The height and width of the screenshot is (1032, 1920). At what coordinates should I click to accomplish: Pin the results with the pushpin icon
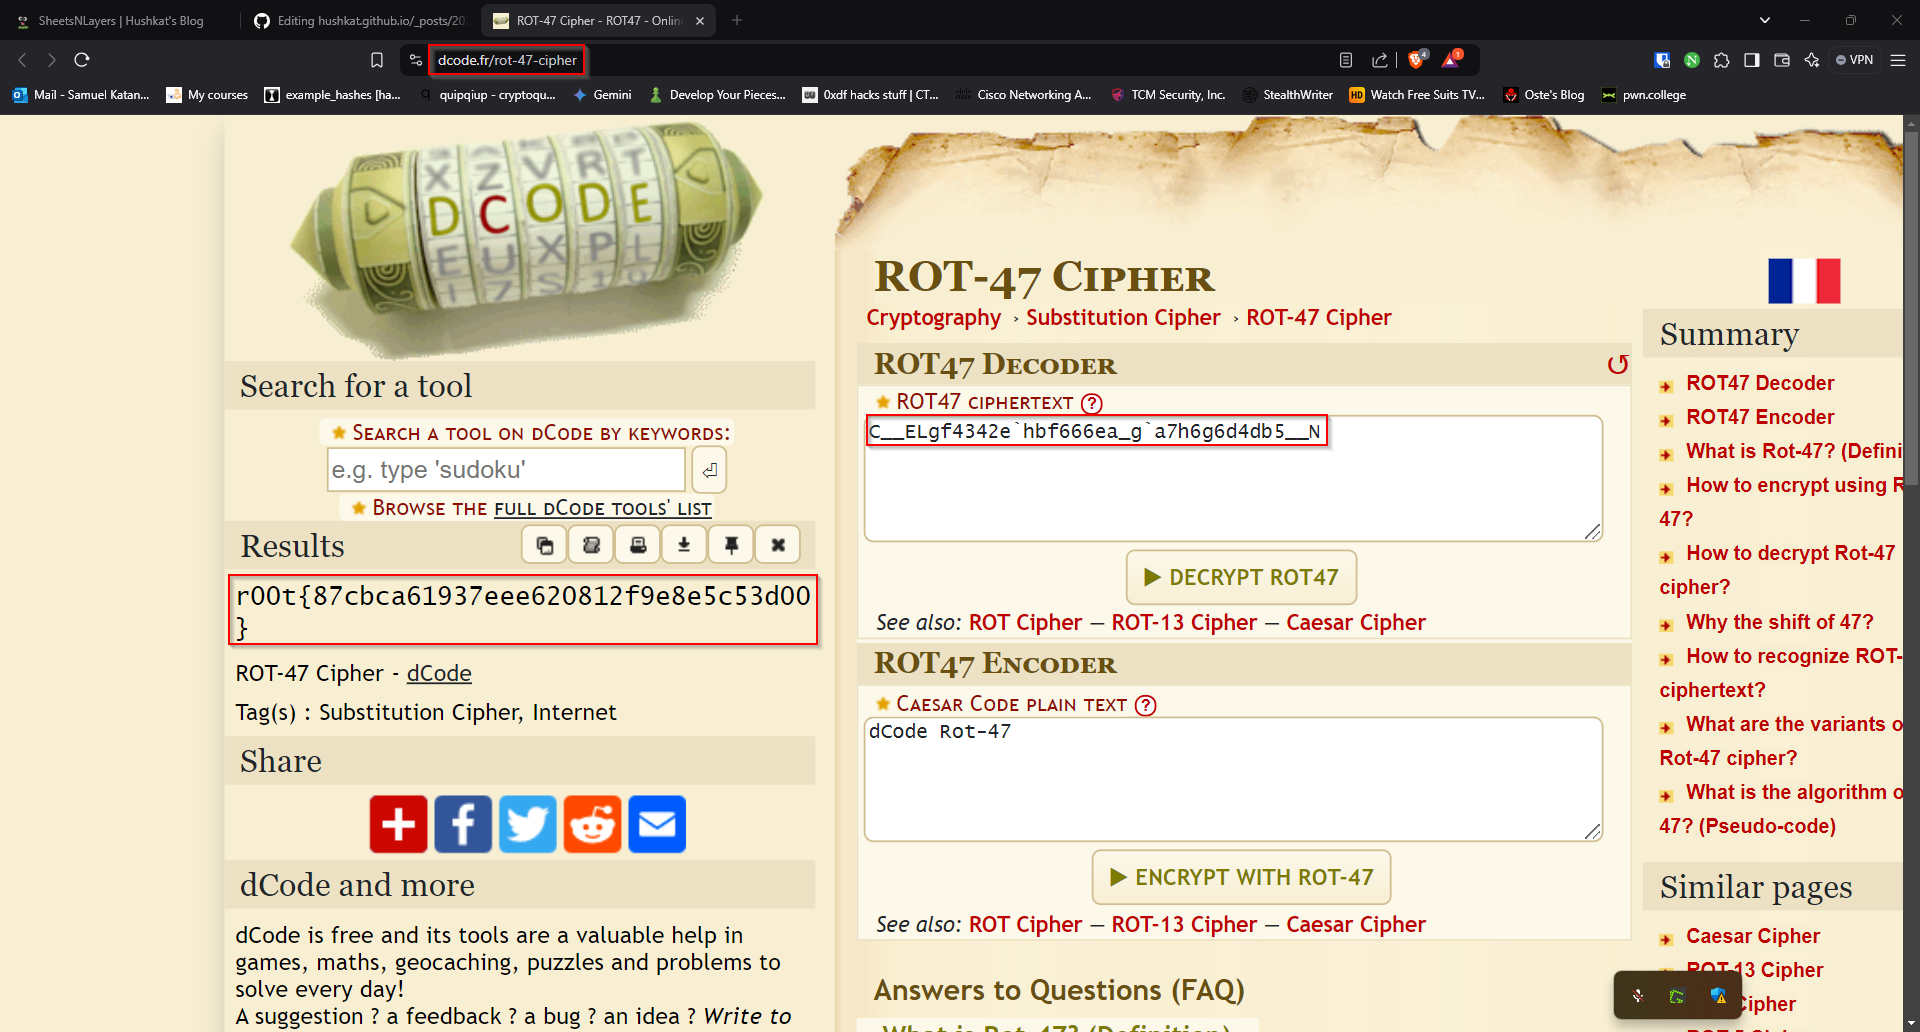tap(731, 545)
